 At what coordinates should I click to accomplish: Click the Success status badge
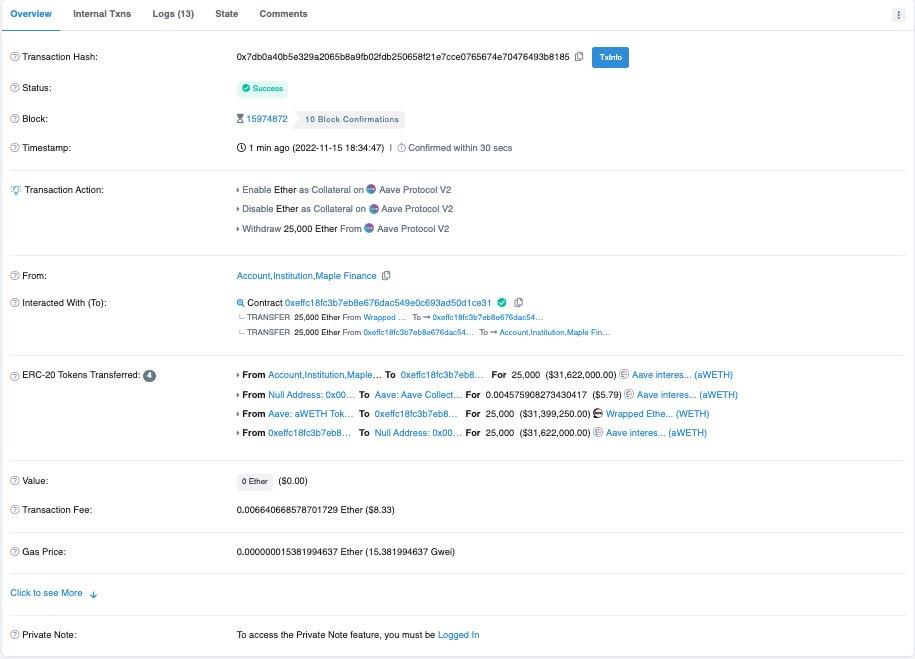[263, 88]
